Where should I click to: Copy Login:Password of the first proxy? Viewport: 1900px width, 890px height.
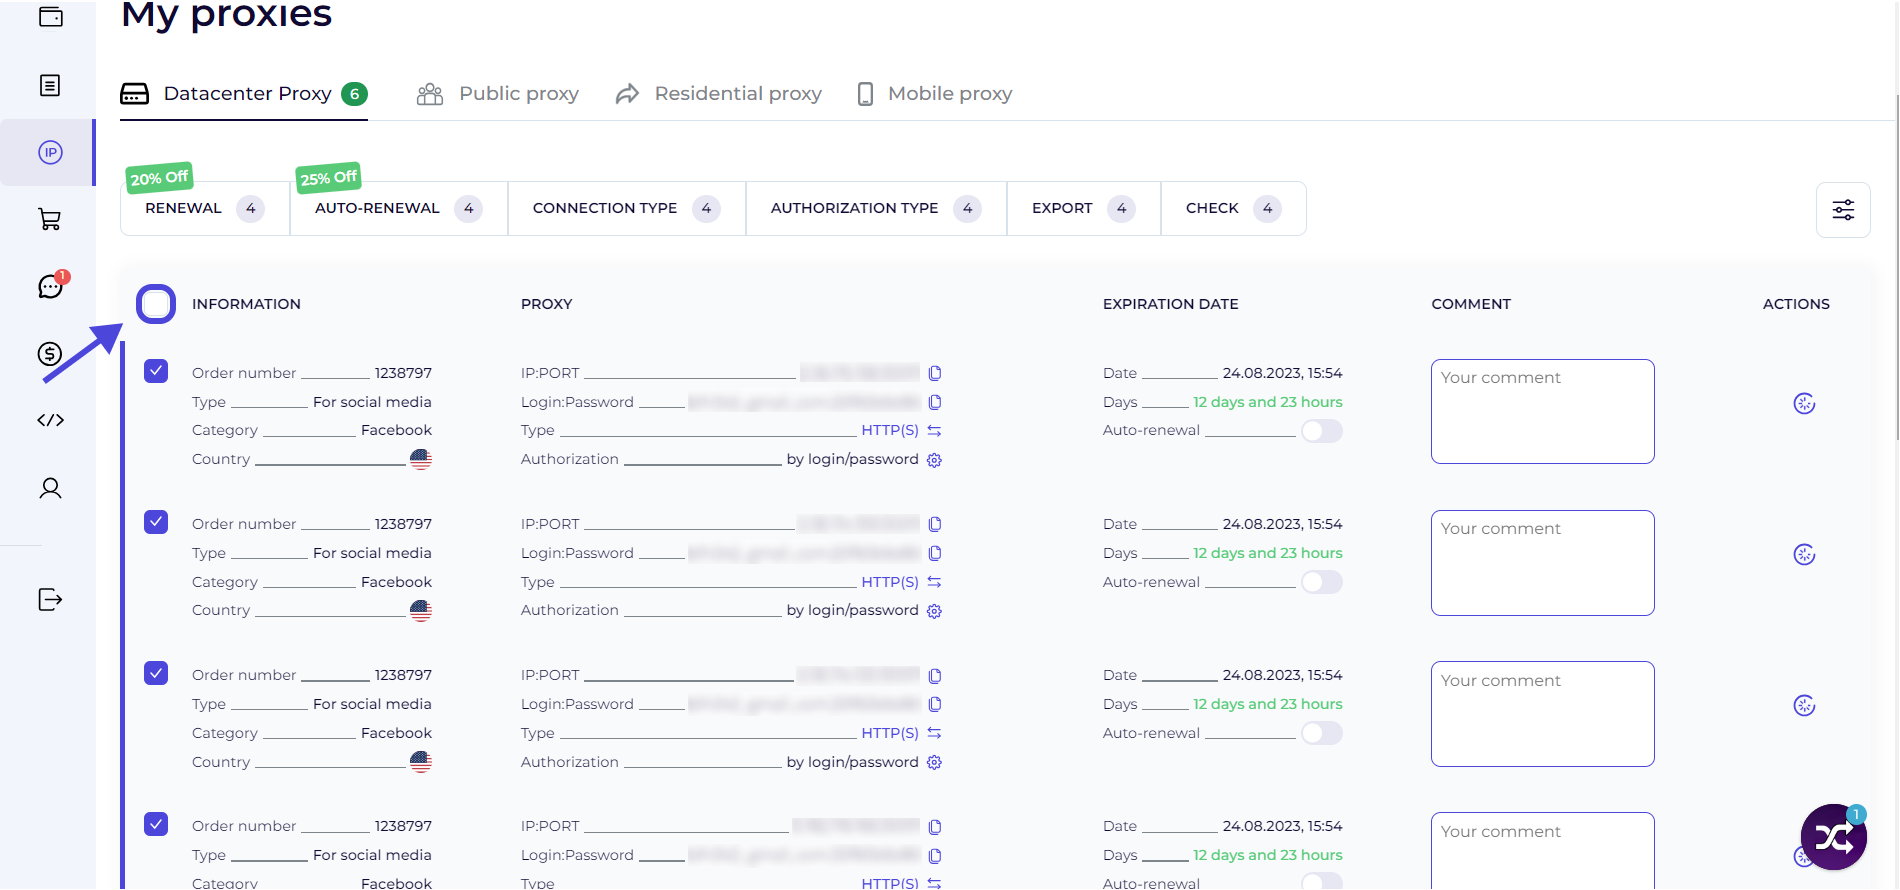click(935, 402)
